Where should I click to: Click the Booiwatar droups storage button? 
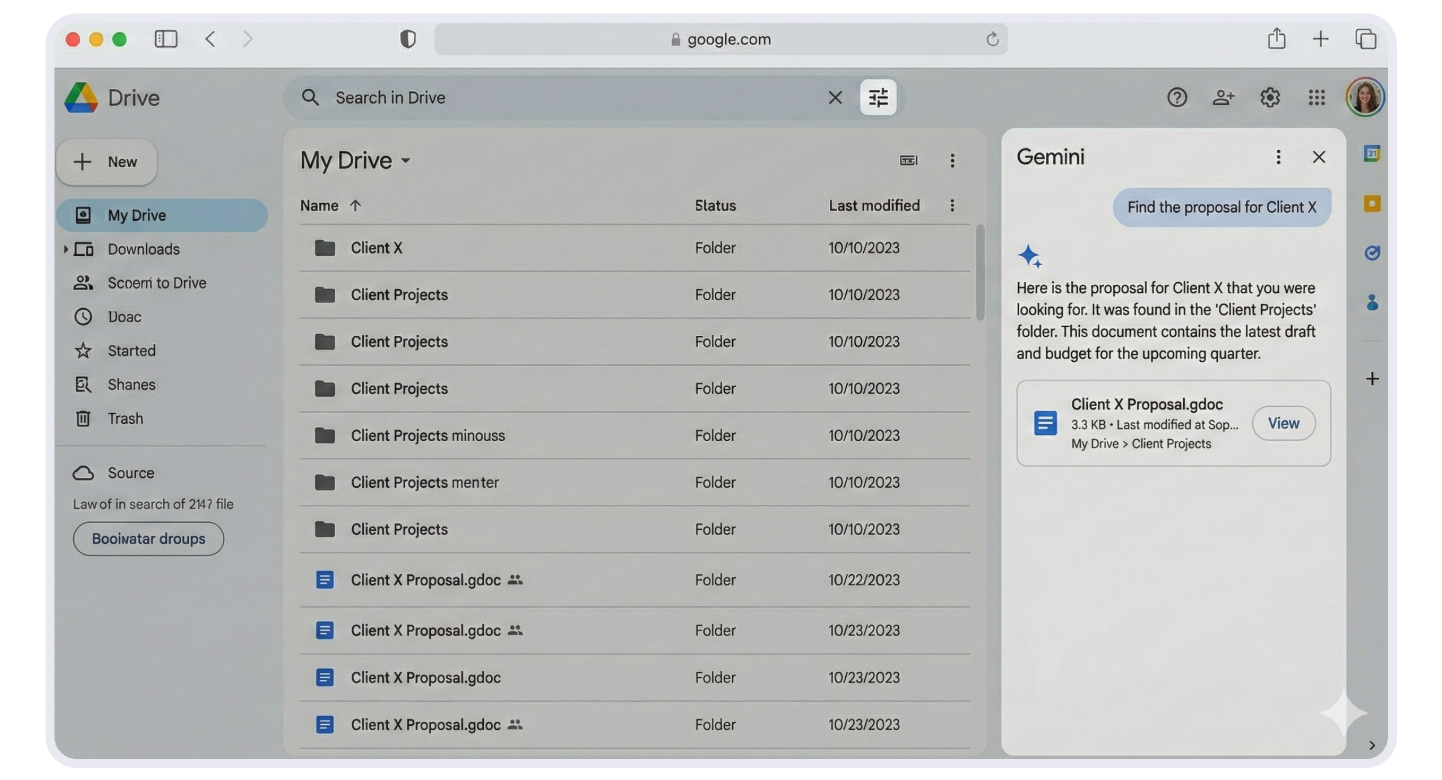coord(148,538)
